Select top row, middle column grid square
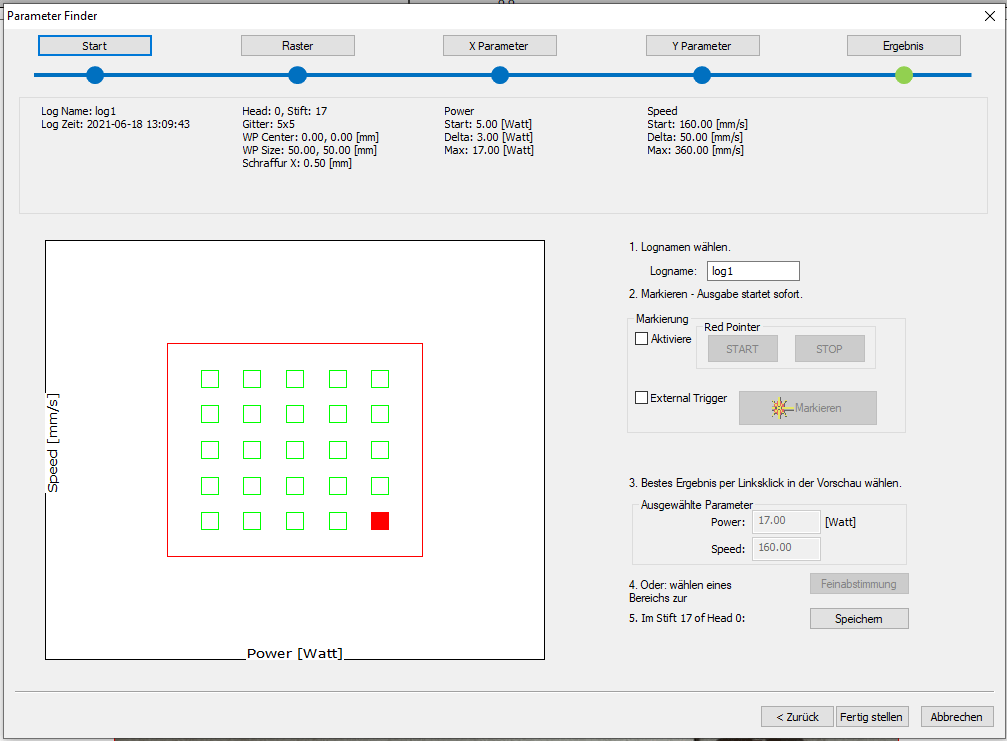 click(x=295, y=379)
